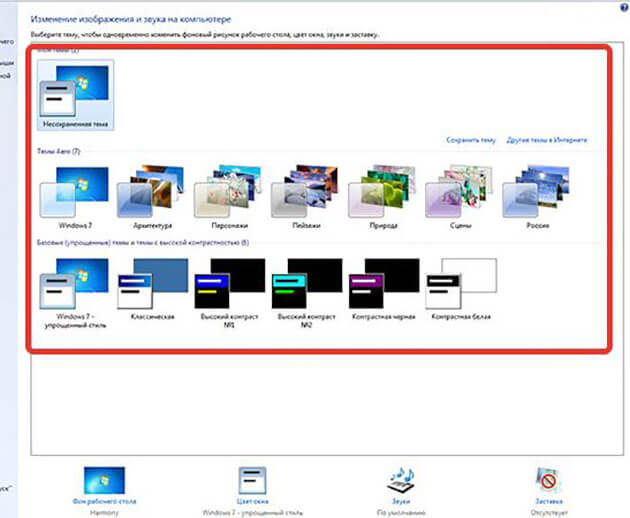
Task: Select Windows 7 упрощенный стиль theme
Action: (x=75, y=293)
